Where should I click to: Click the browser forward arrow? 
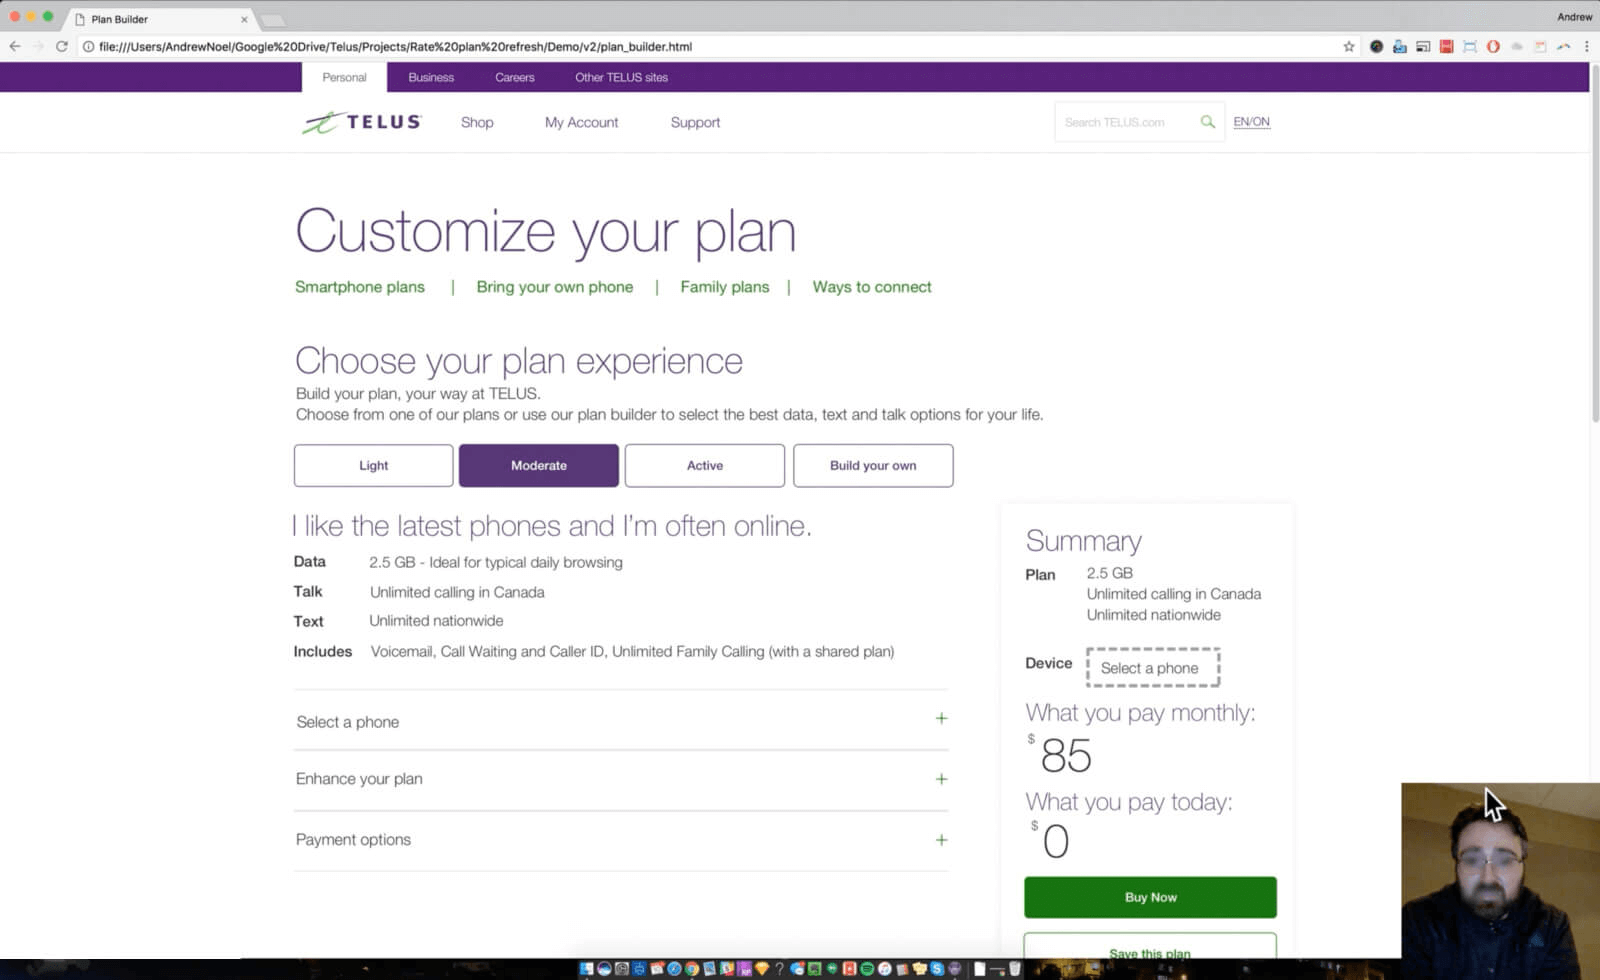(38, 46)
